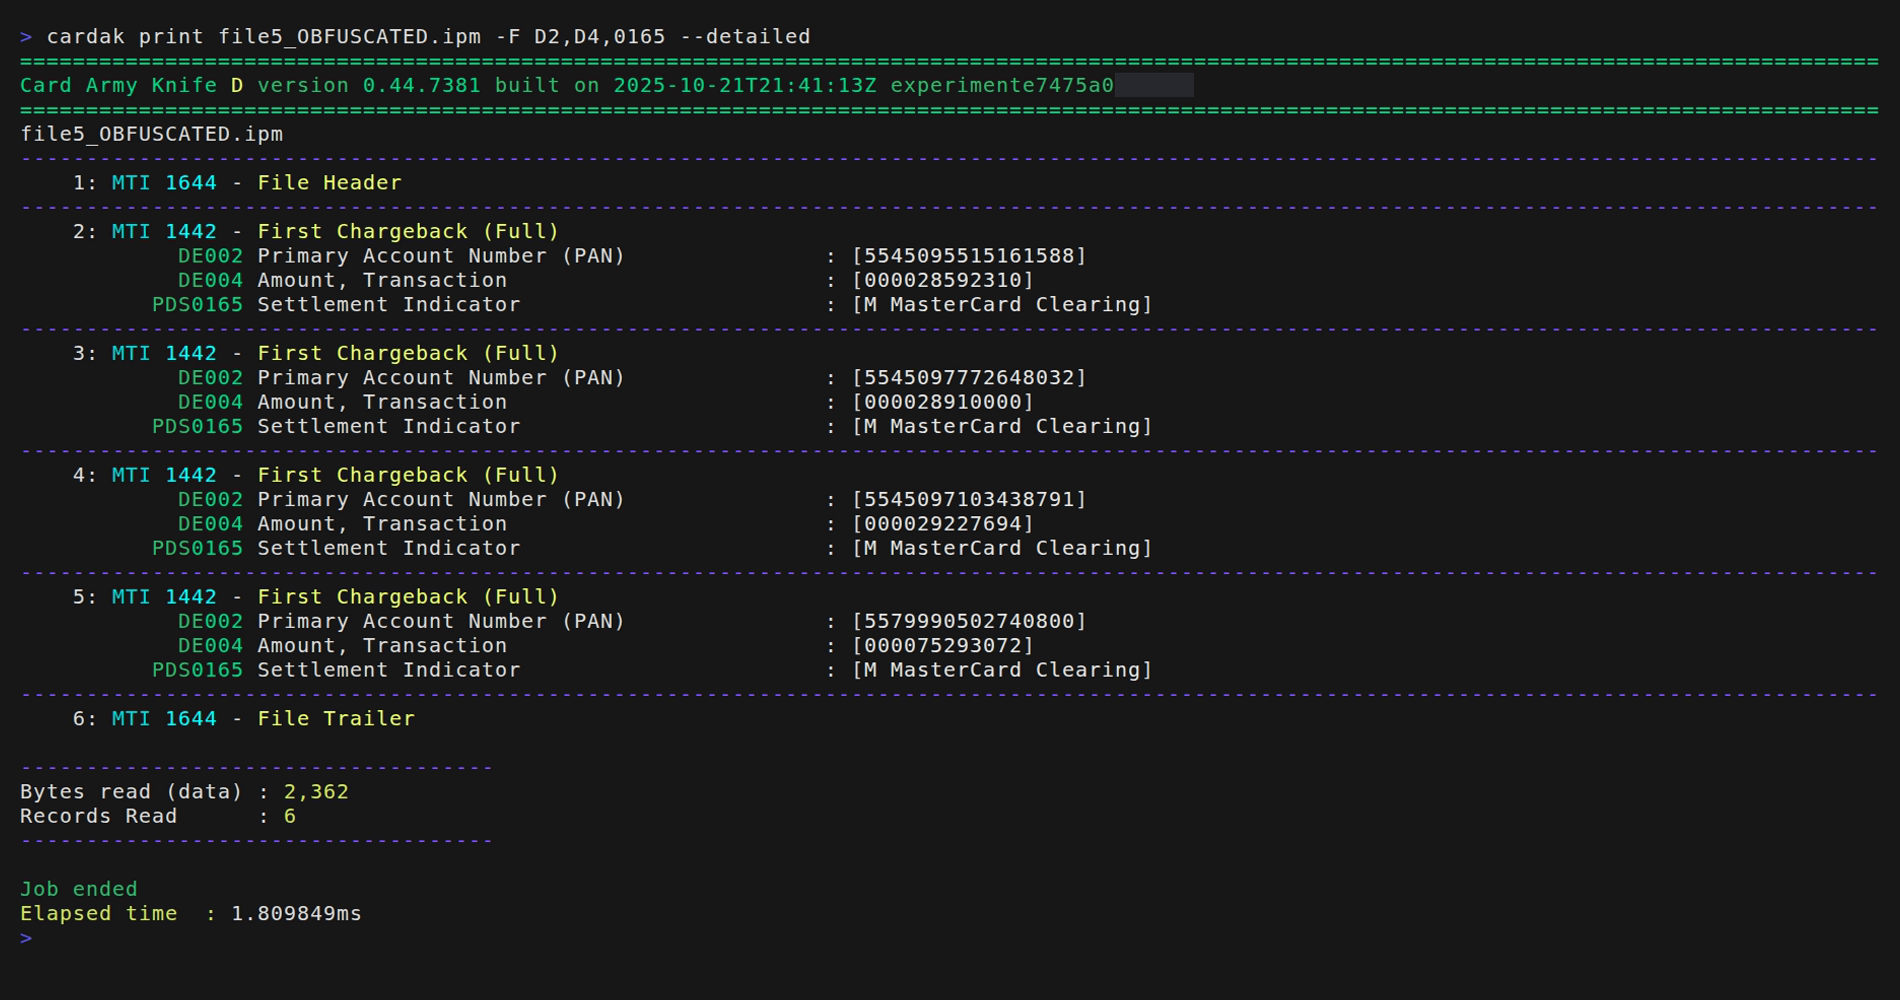Click PAN value 5545095515161588 in record 2

coord(967,255)
